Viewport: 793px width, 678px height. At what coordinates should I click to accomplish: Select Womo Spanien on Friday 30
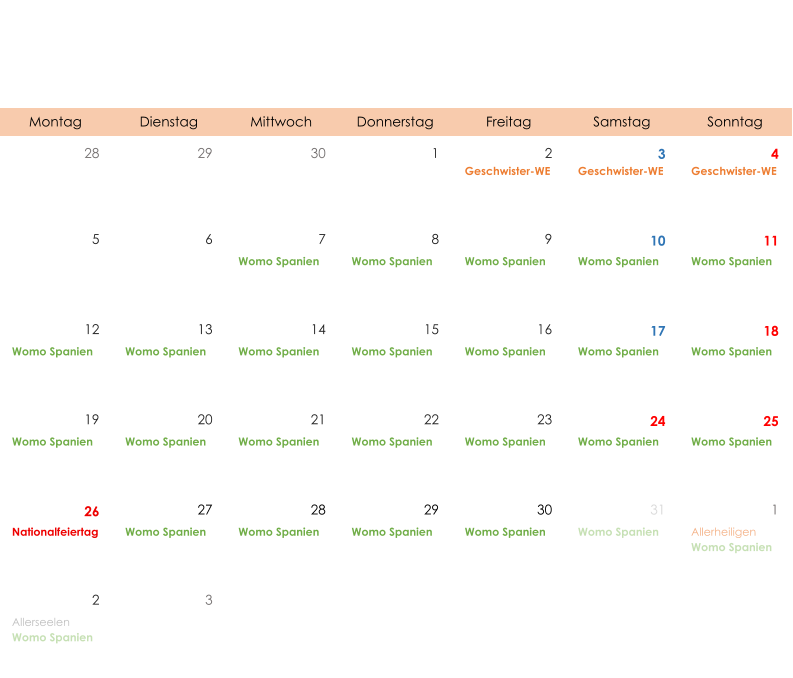click(x=505, y=532)
